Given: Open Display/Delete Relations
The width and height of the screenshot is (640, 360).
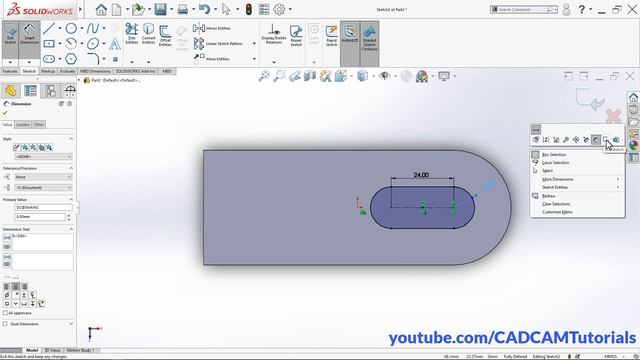Looking at the screenshot, I should [273, 34].
